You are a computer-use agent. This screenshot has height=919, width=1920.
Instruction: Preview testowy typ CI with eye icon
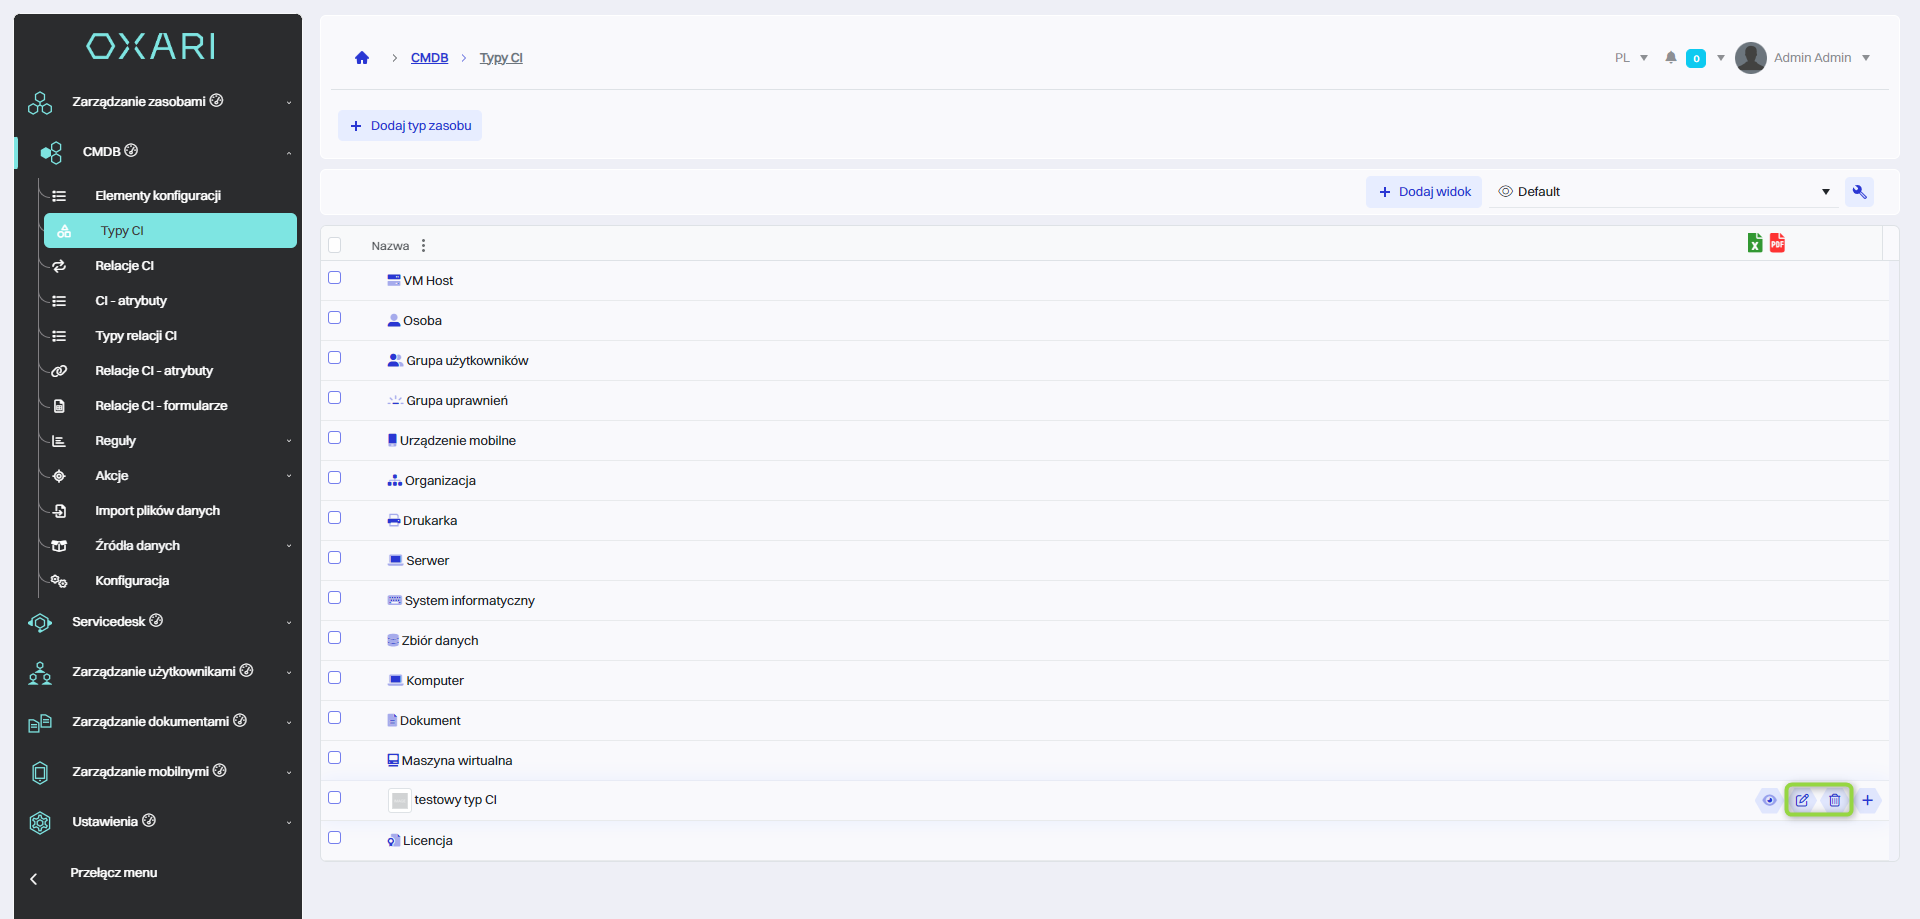[x=1769, y=800]
